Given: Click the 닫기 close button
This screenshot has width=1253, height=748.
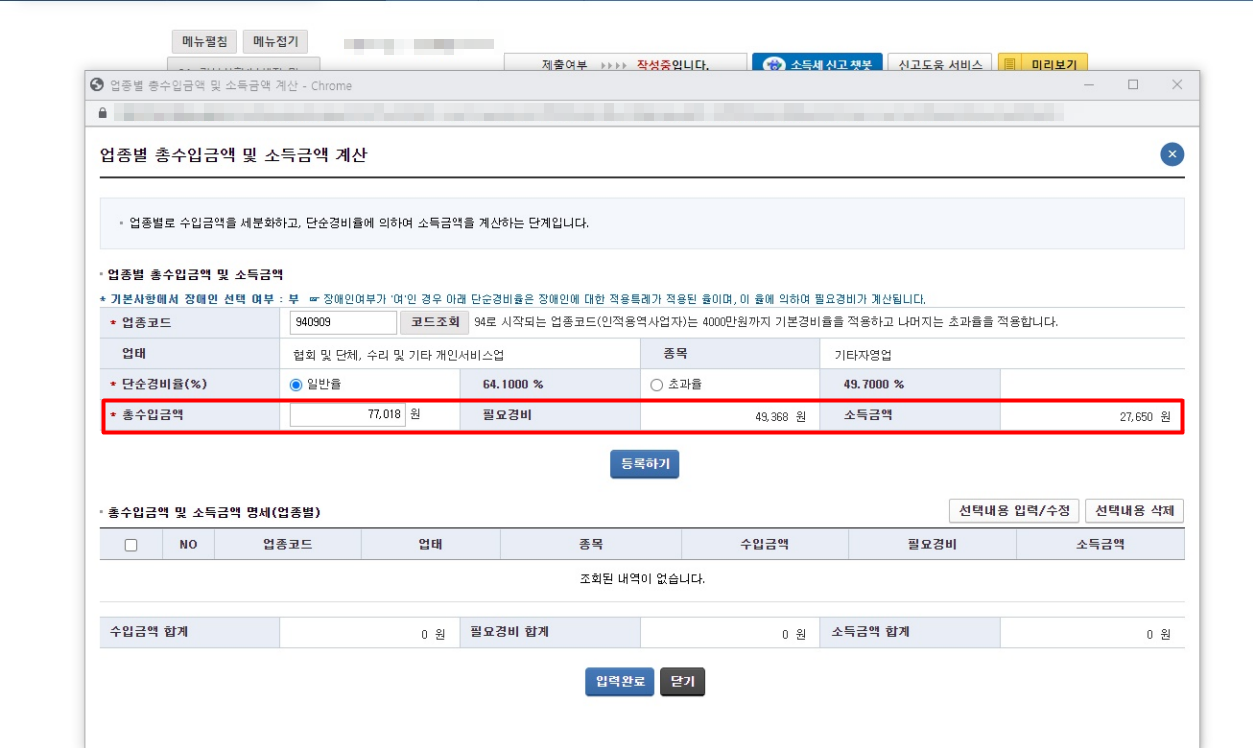Looking at the screenshot, I should 682,682.
